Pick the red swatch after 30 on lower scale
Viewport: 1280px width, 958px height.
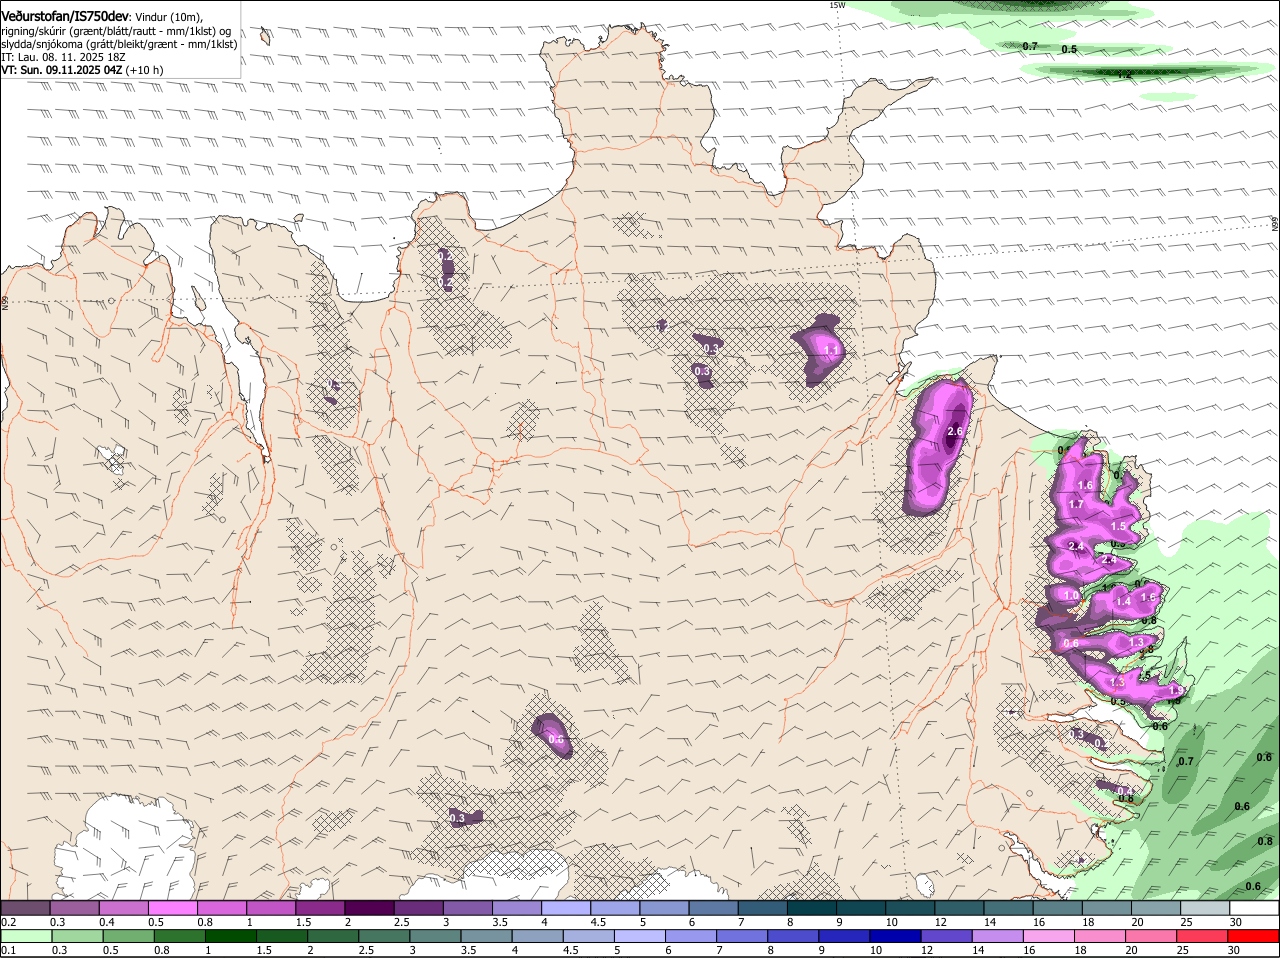click(x=1255, y=937)
